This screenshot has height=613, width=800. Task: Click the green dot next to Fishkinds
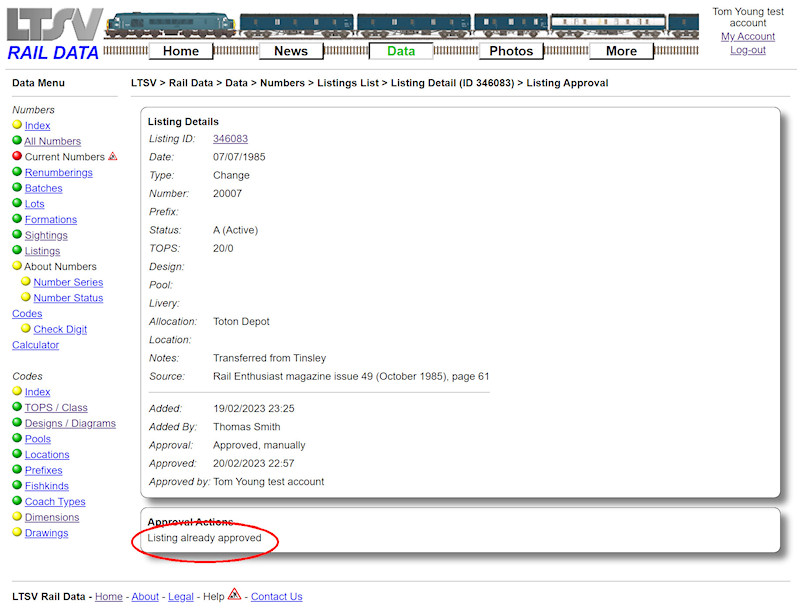[x=18, y=486]
